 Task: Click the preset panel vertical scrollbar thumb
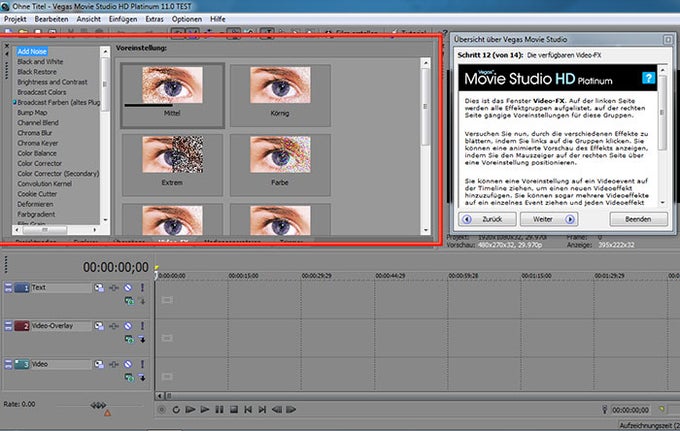coord(425,106)
